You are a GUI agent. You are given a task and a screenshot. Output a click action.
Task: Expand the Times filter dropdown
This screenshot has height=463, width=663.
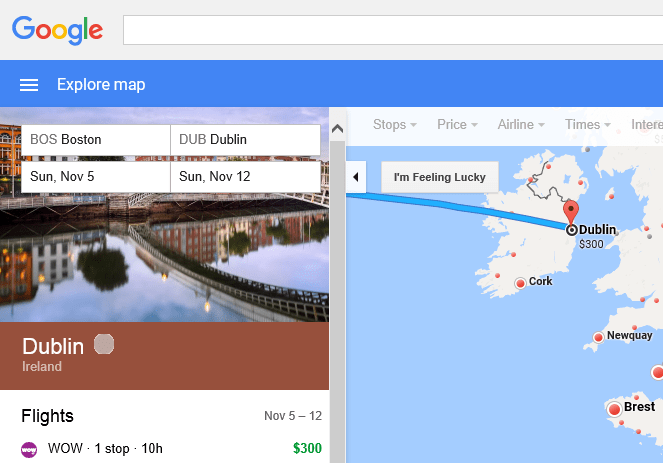(587, 125)
